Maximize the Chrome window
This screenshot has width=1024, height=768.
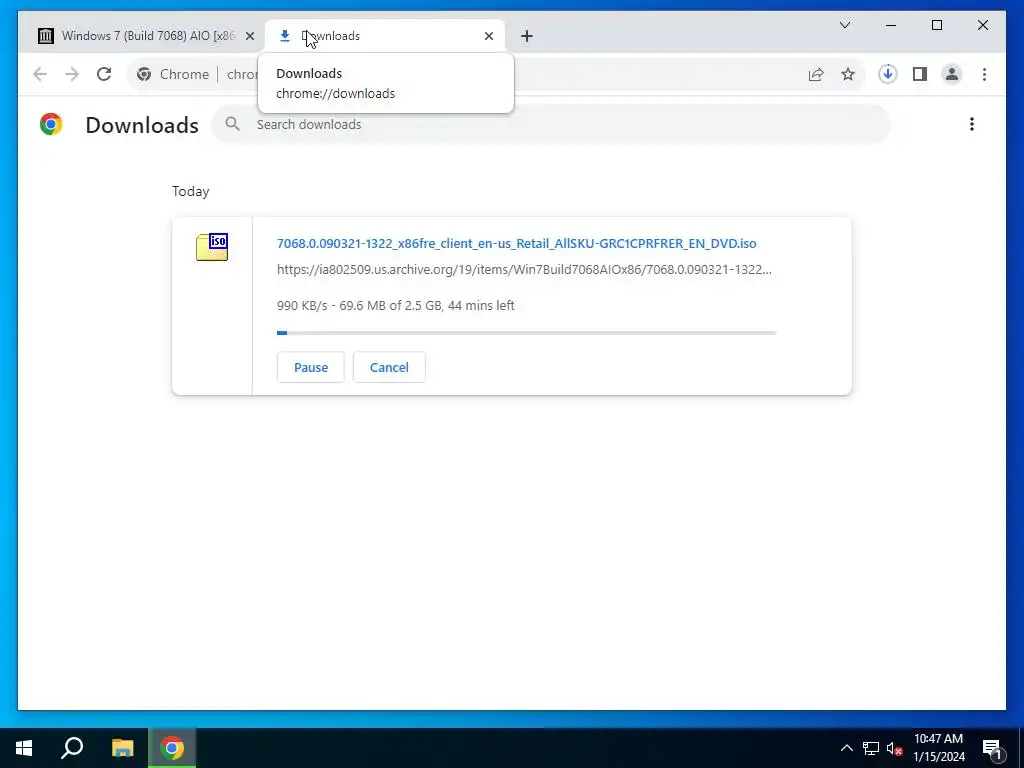937,25
